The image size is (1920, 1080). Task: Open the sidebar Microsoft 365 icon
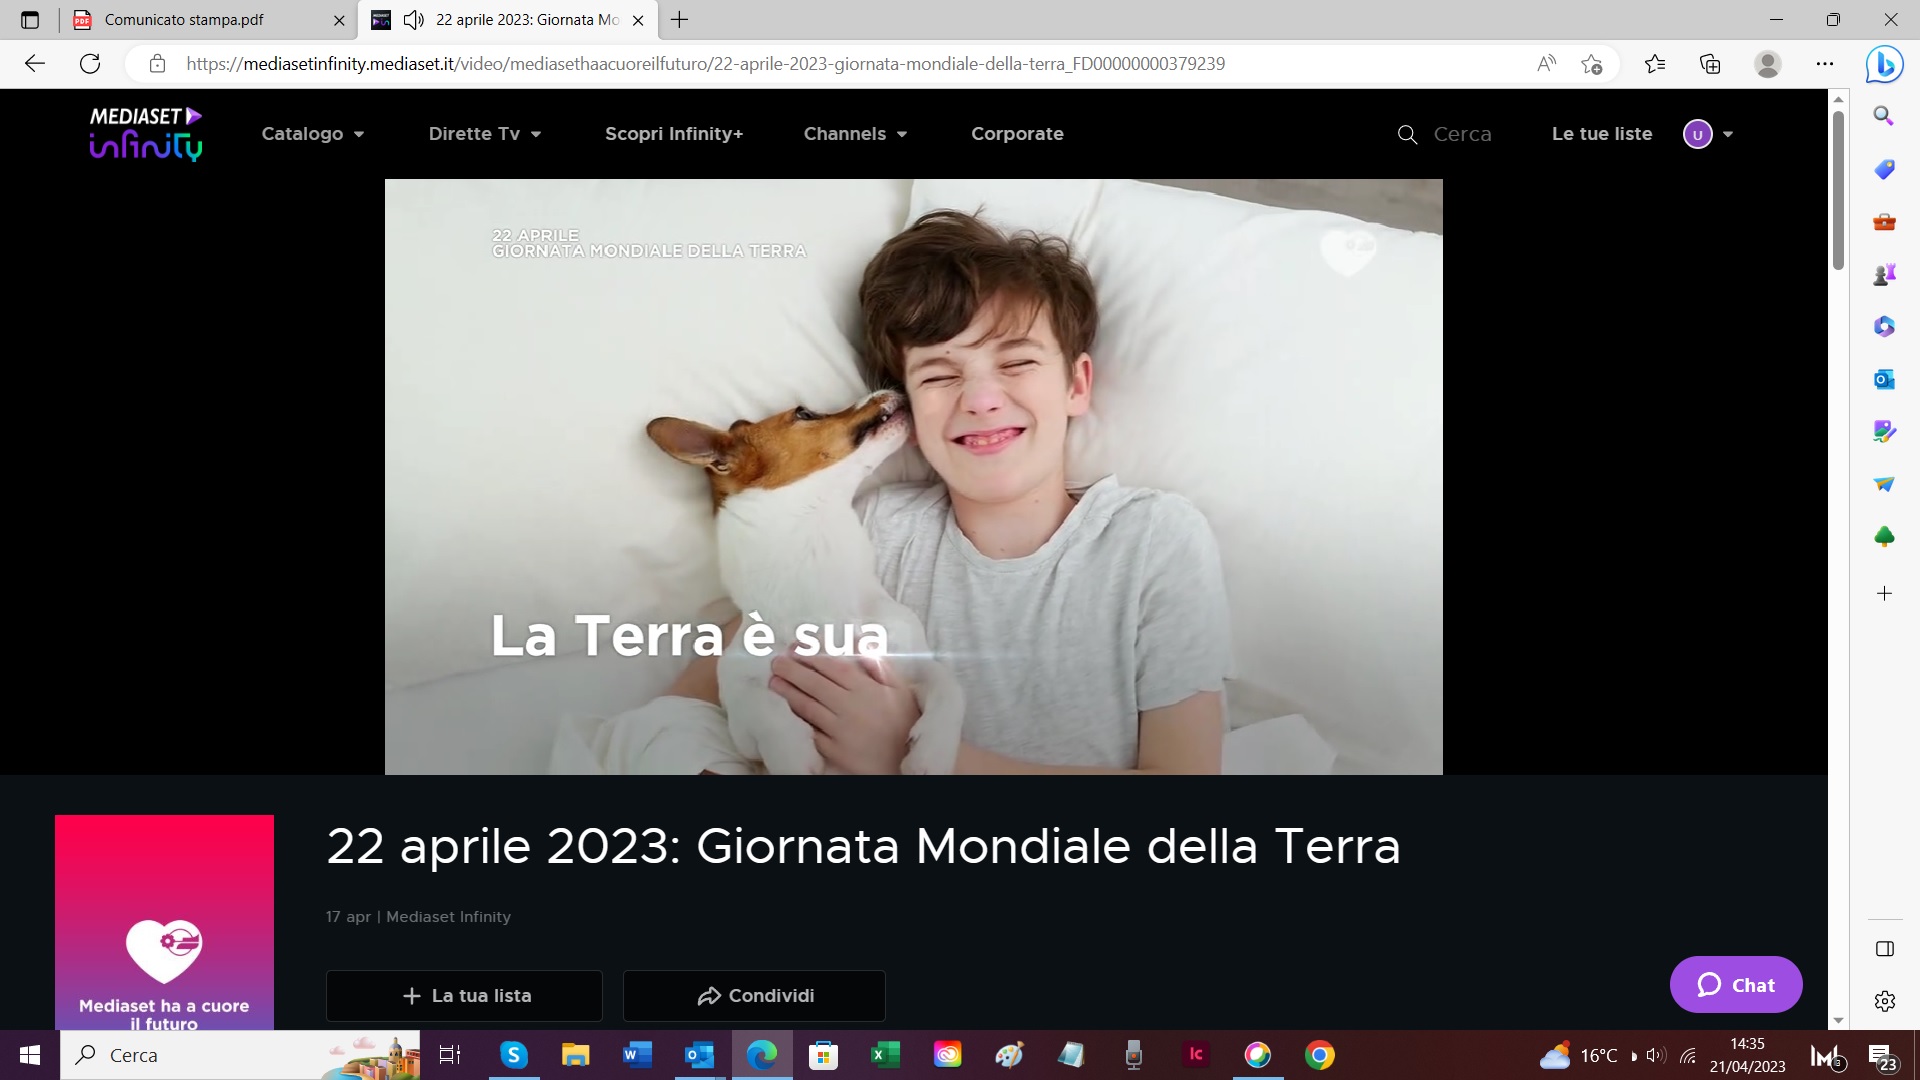[1884, 326]
